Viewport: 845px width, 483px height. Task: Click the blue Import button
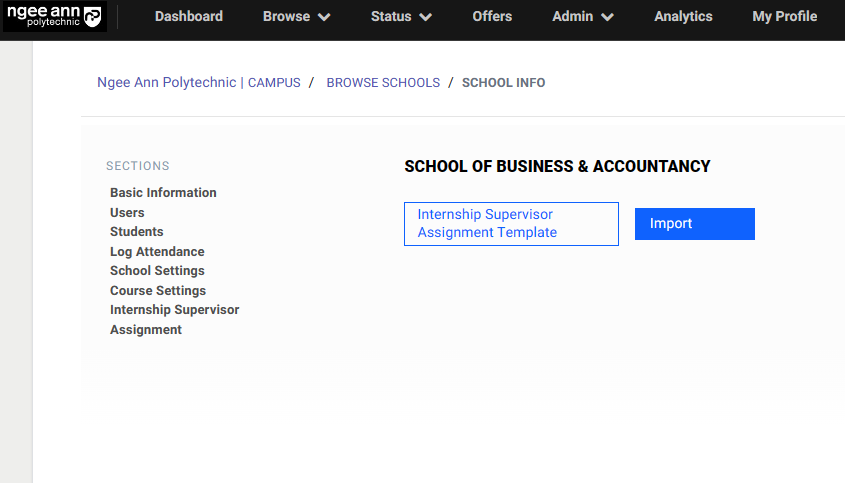(x=694, y=224)
